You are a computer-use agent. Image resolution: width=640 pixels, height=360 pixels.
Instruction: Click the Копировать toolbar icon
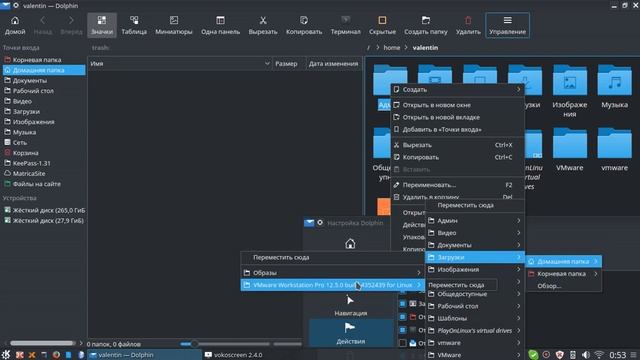(304, 25)
